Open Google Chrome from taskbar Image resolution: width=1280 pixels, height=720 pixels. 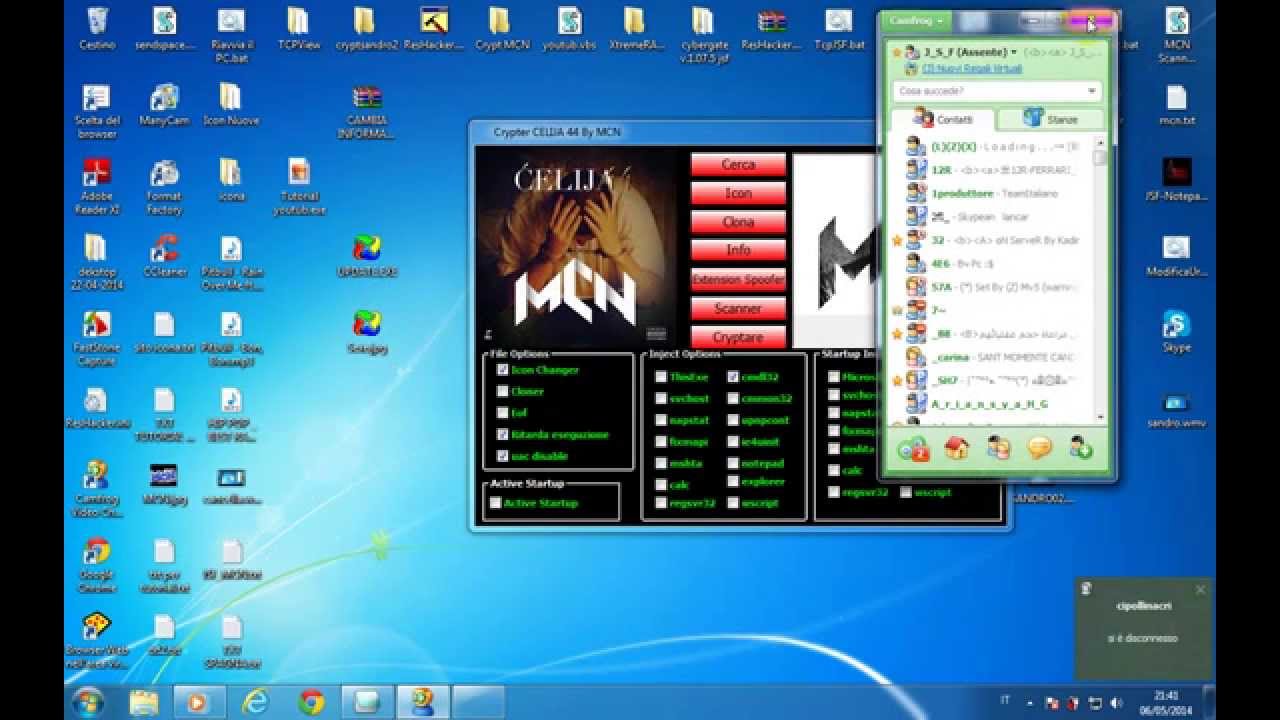coord(311,702)
